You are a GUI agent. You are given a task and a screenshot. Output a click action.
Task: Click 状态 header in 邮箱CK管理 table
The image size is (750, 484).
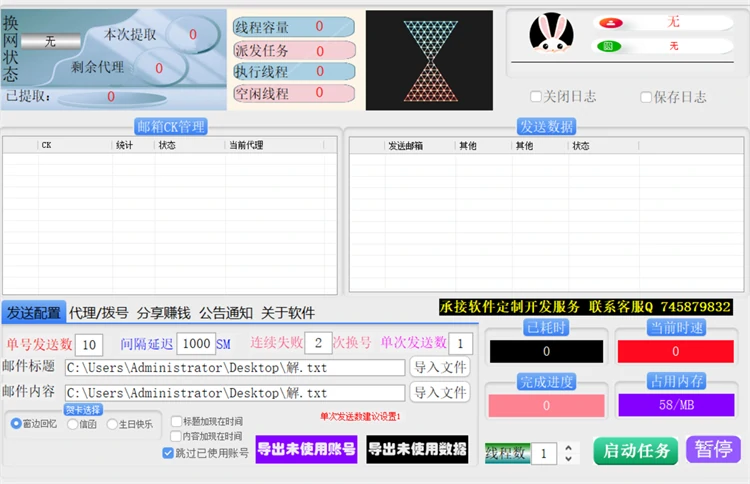[x=189, y=145]
